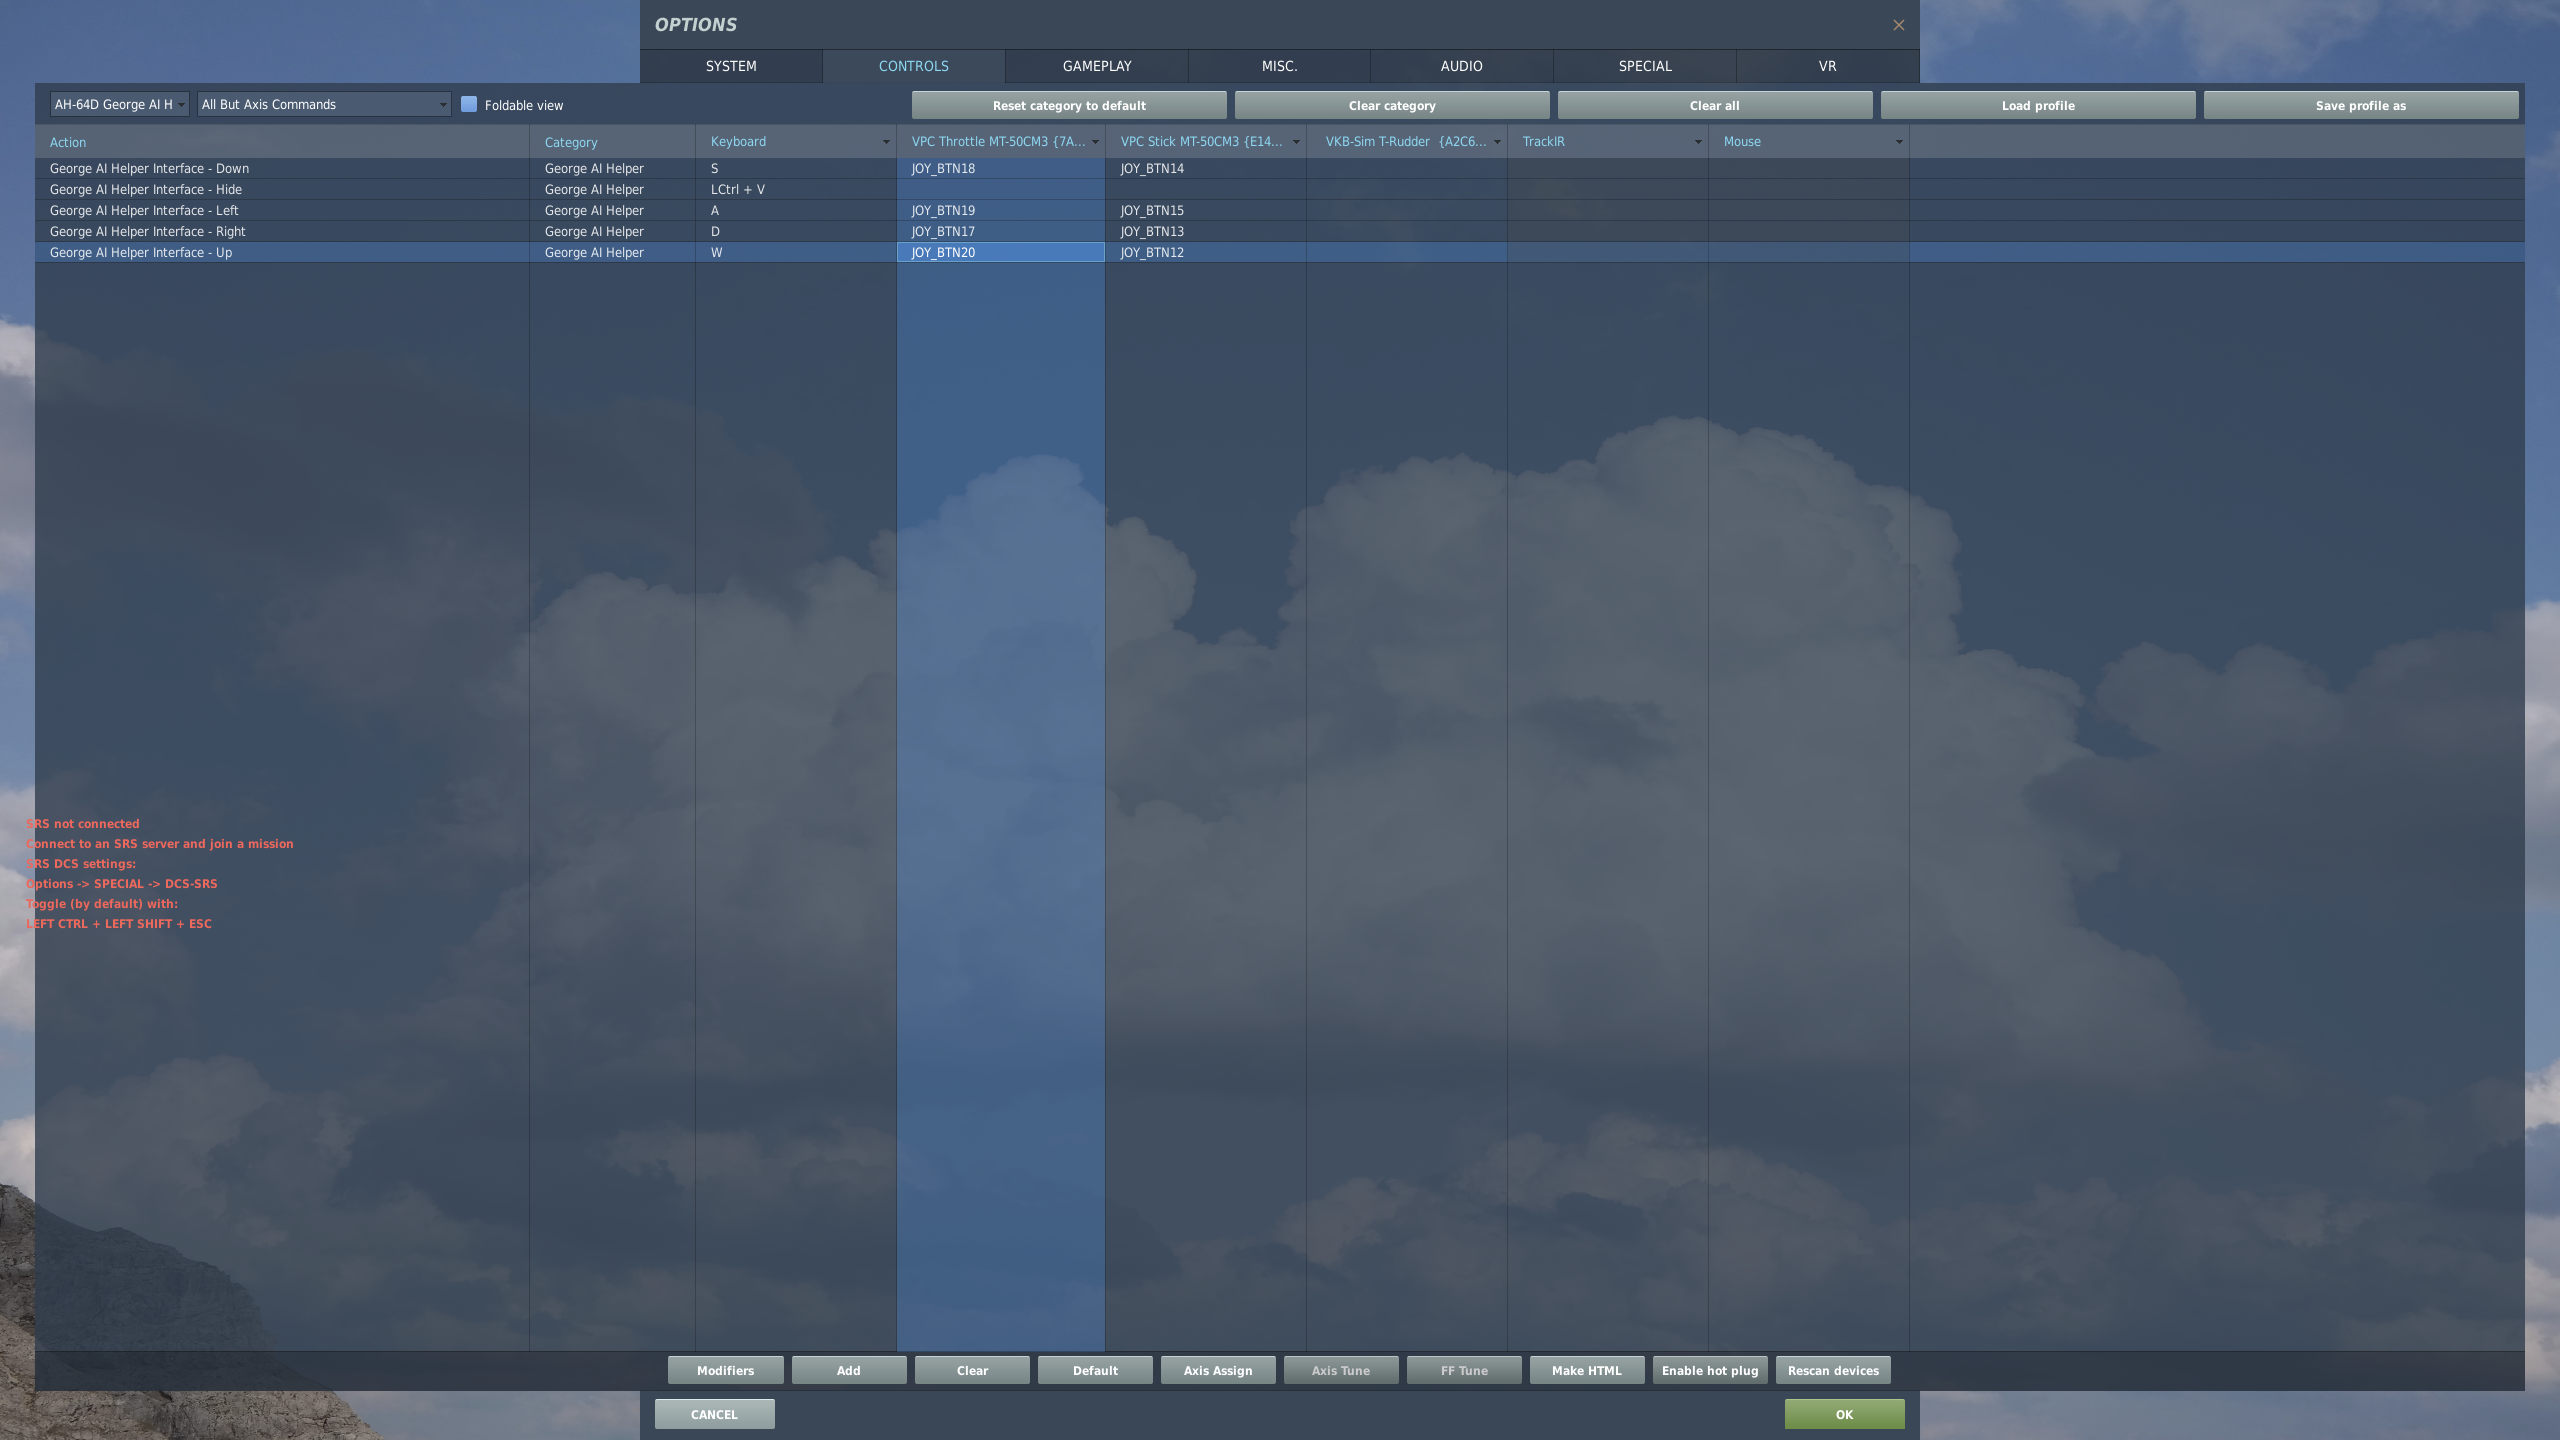The width and height of the screenshot is (2560, 1440).
Task: Click the Save profile as button
Action: tap(2361, 105)
